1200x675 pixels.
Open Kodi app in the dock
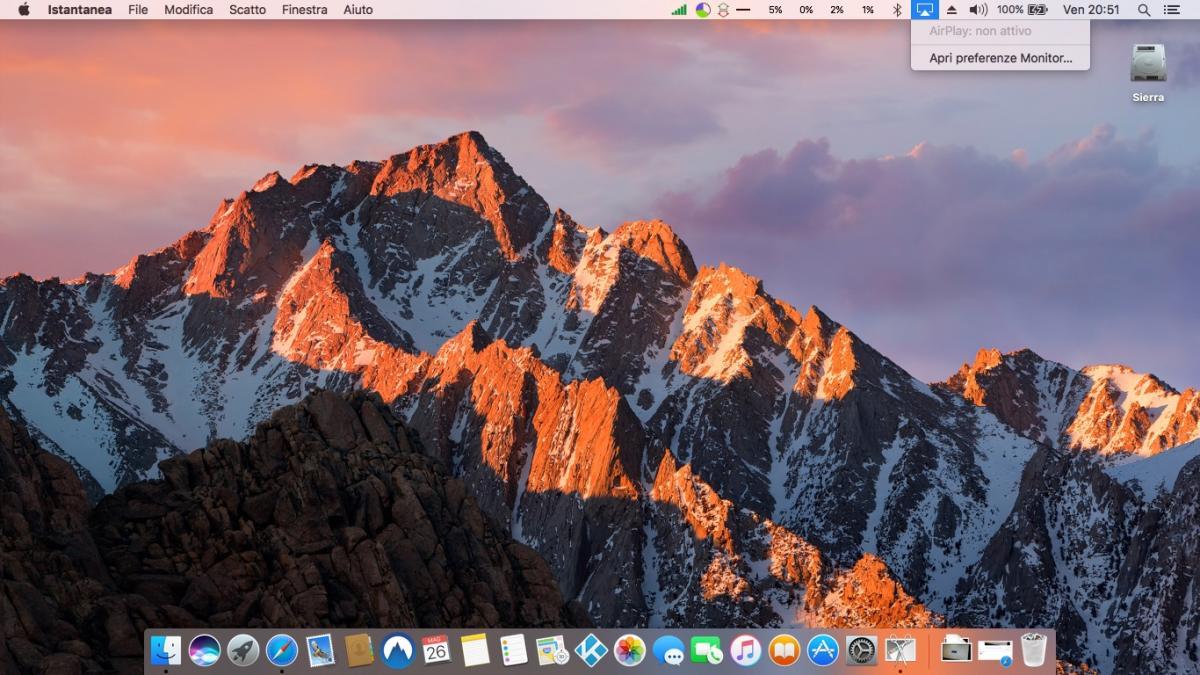pos(591,651)
